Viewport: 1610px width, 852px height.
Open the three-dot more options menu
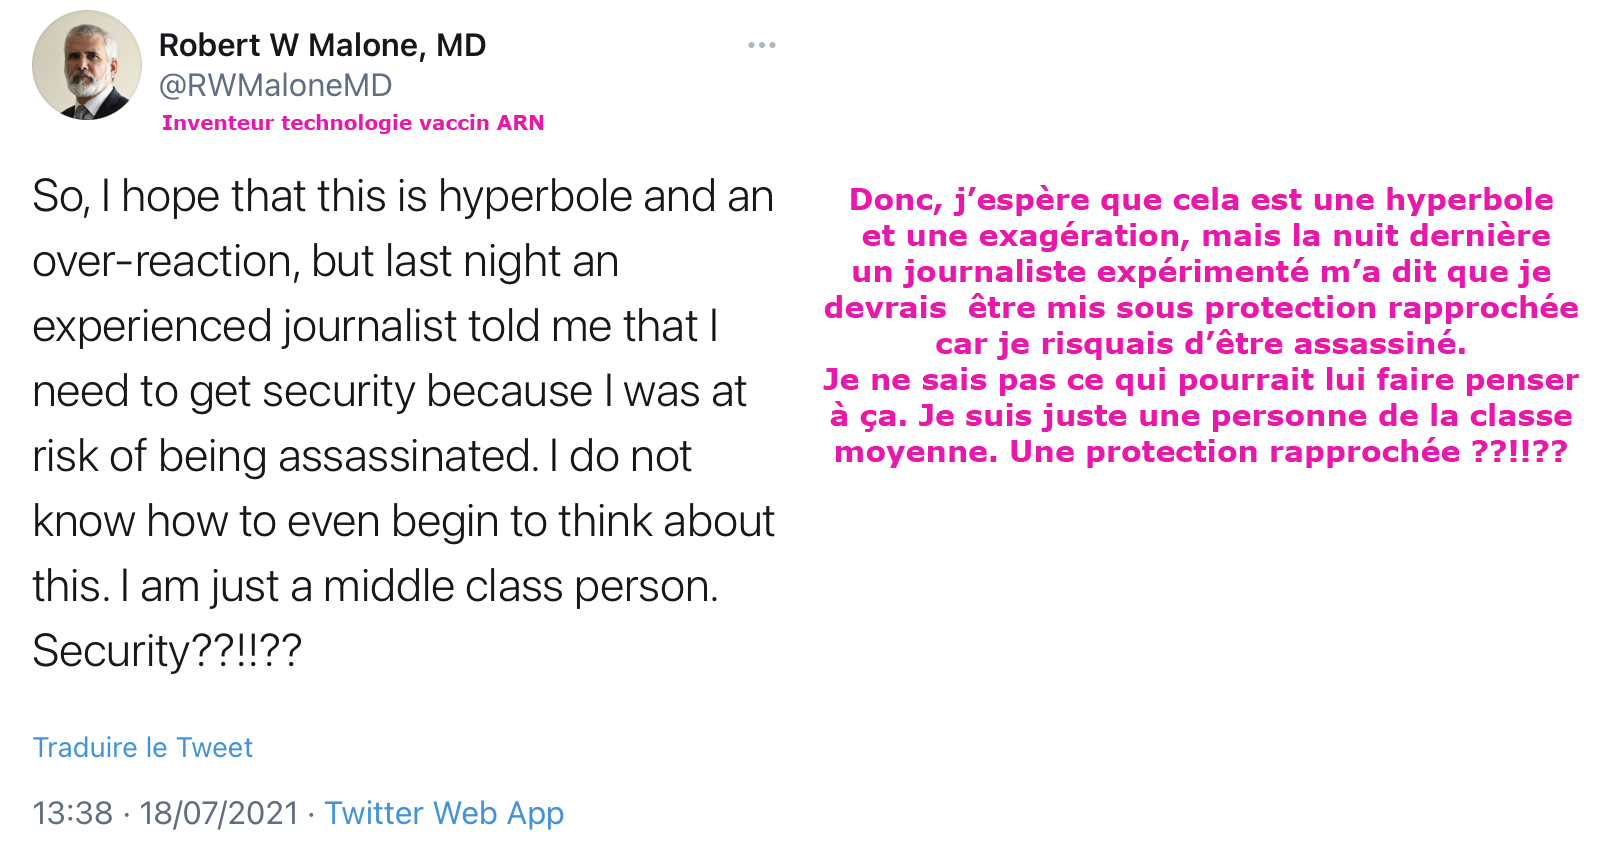click(x=761, y=45)
